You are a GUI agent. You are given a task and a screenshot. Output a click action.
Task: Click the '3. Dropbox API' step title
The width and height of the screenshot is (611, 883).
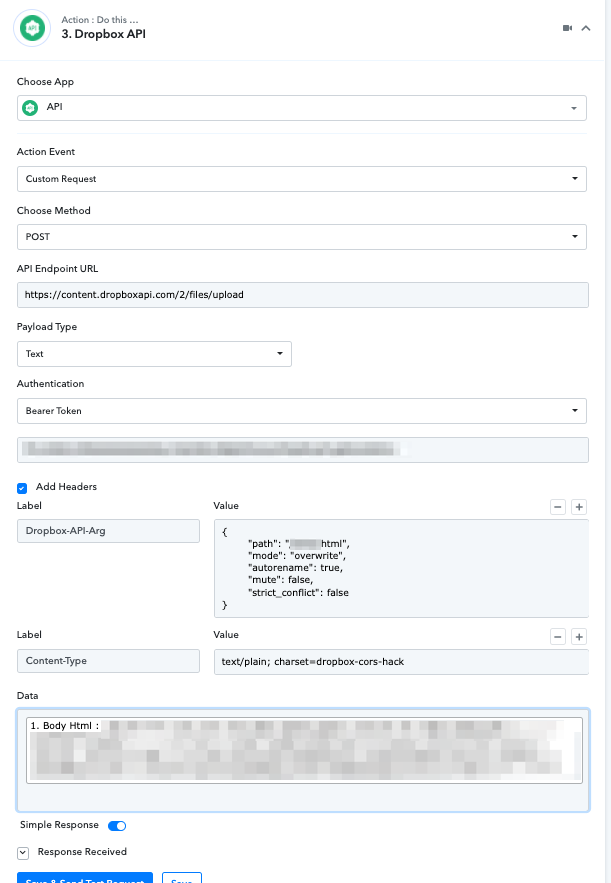[x=104, y=34]
